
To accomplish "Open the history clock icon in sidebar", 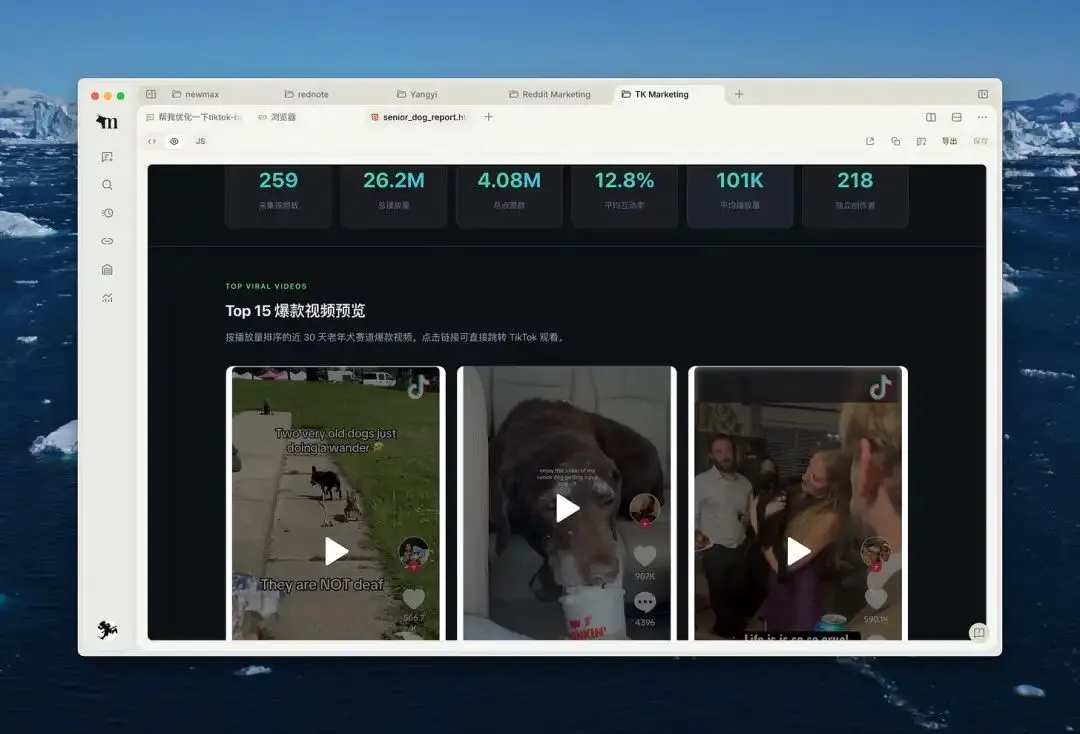I will 107,213.
